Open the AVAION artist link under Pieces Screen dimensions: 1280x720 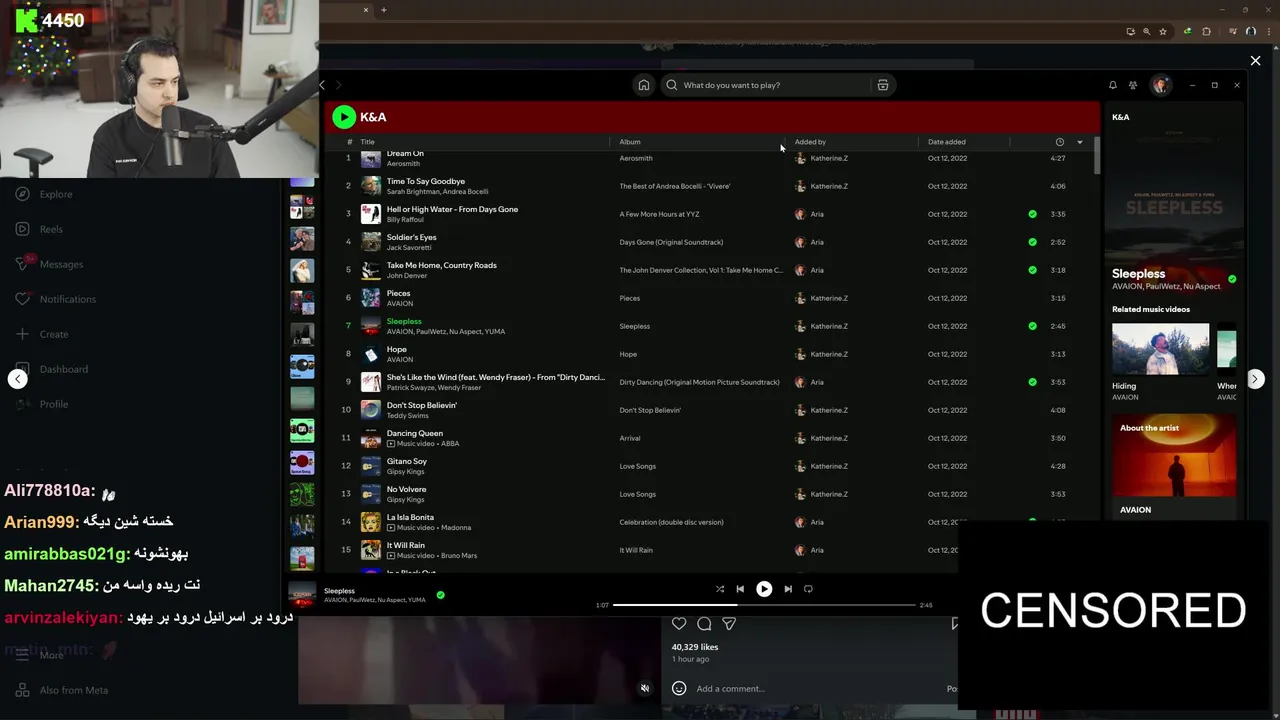click(x=400, y=303)
